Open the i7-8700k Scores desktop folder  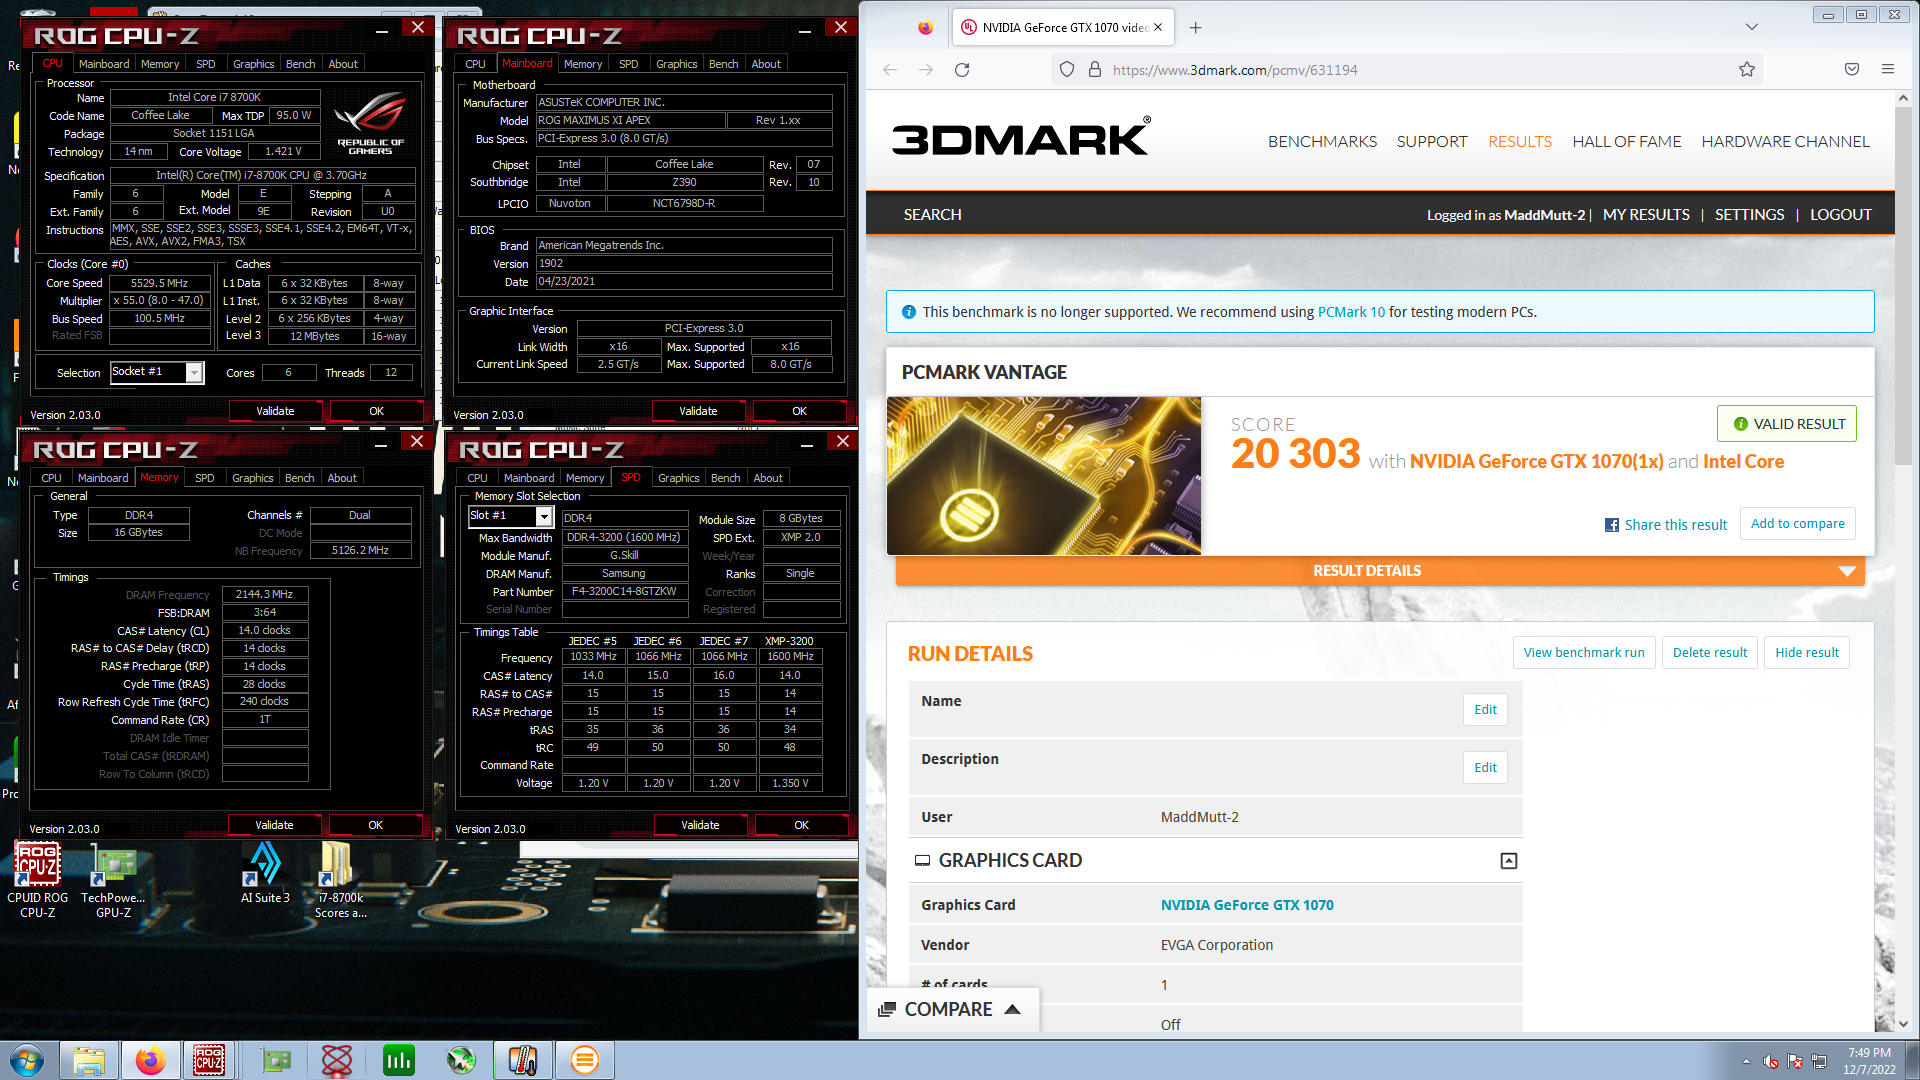[340, 880]
